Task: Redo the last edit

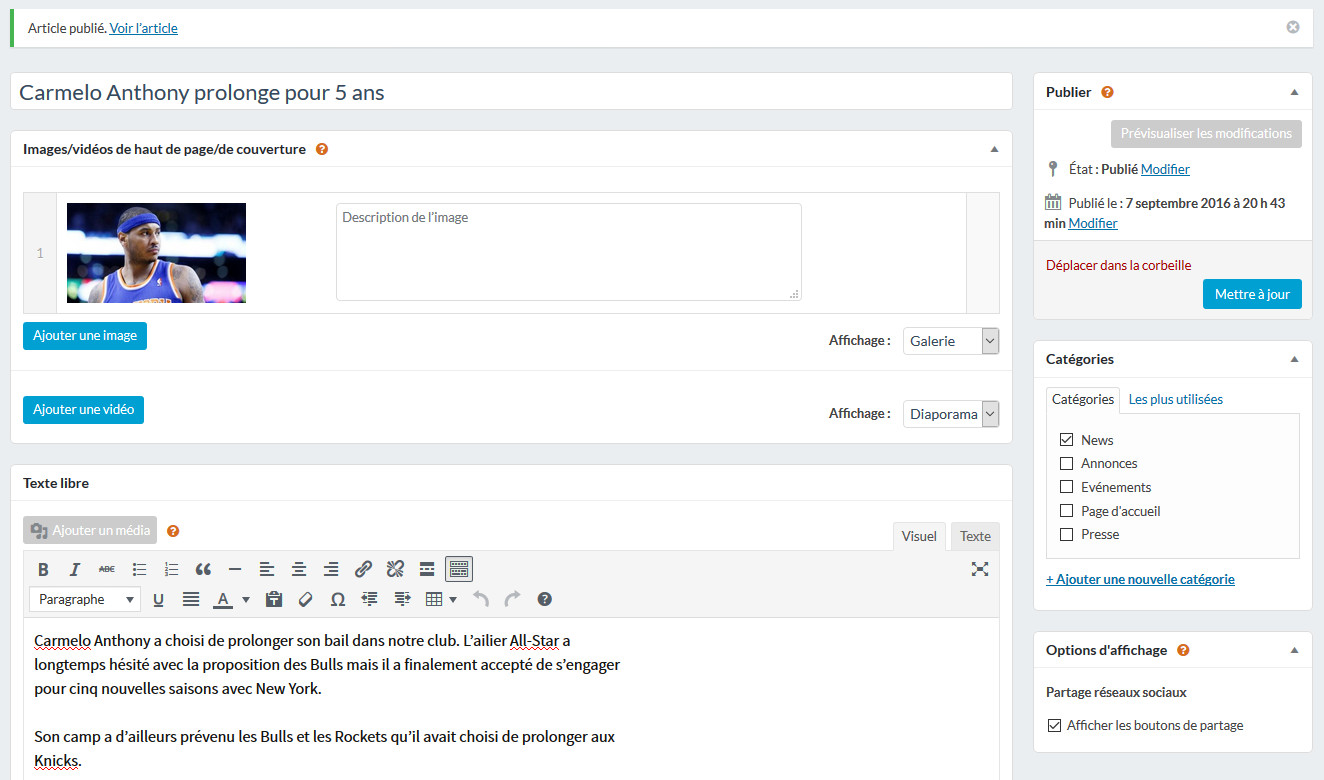Action: [x=513, y=599]
